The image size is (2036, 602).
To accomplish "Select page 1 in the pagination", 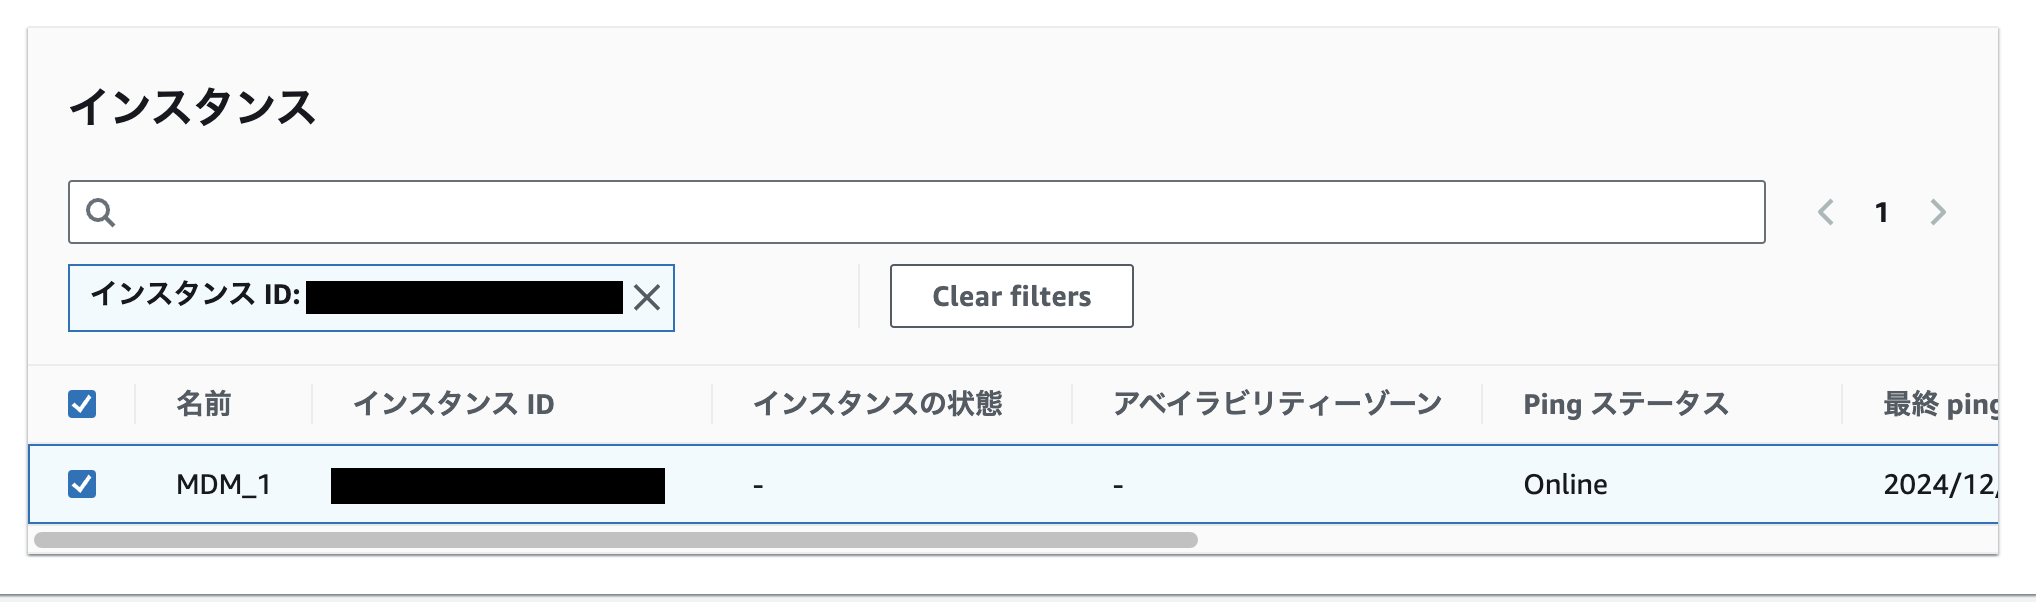I will [x=1883, y=212].
